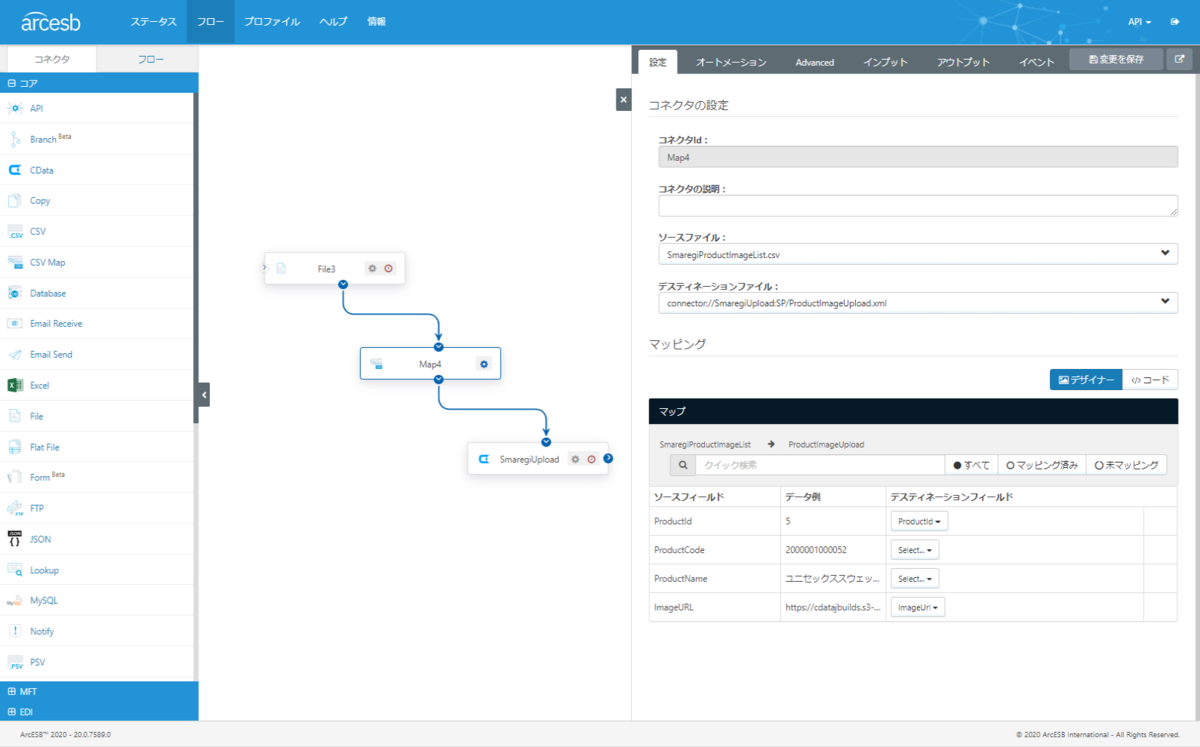Screen dimensions: 1200x747
Task: Choose the JSON connector icon
Action: 15,539
